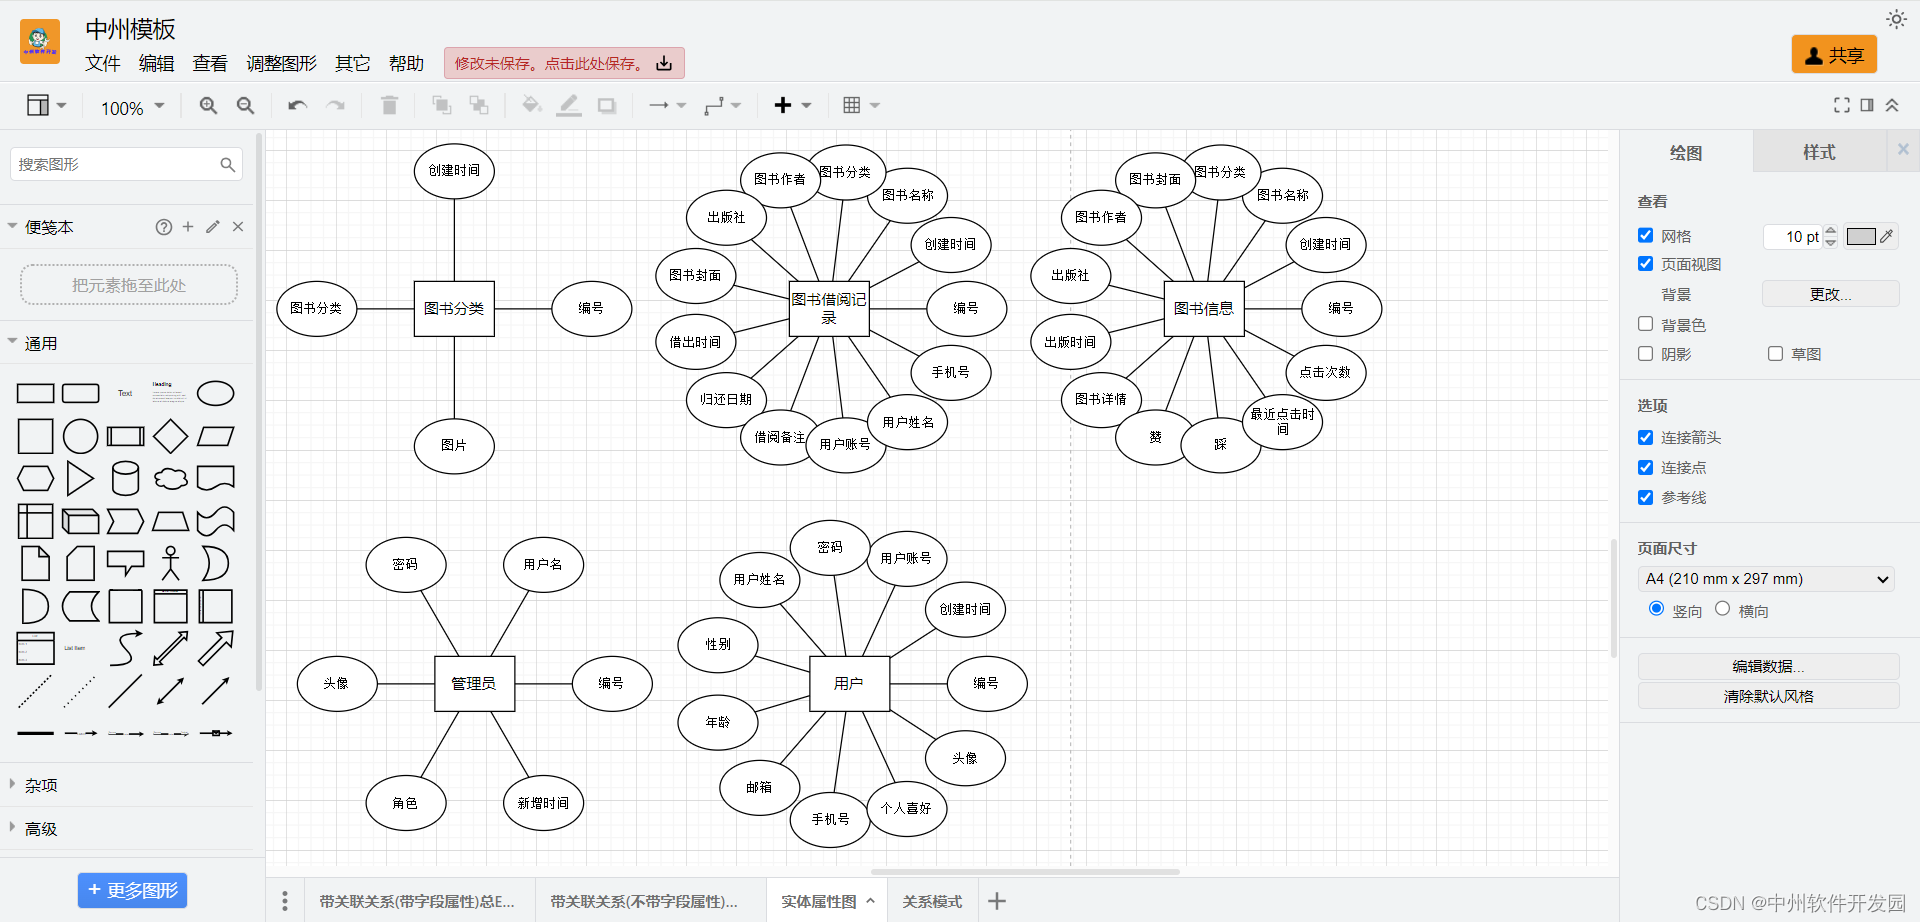Click the 更改 background button

[x=1830, y=294]
